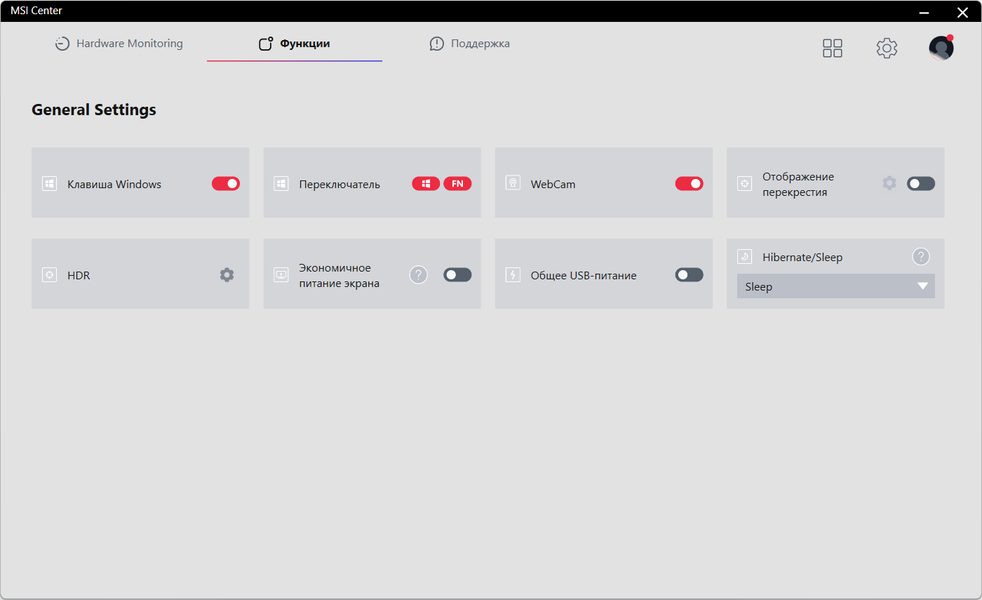
Task: Click the WebCam card icon
Action: pyautogui.click(x=513, y=183)
